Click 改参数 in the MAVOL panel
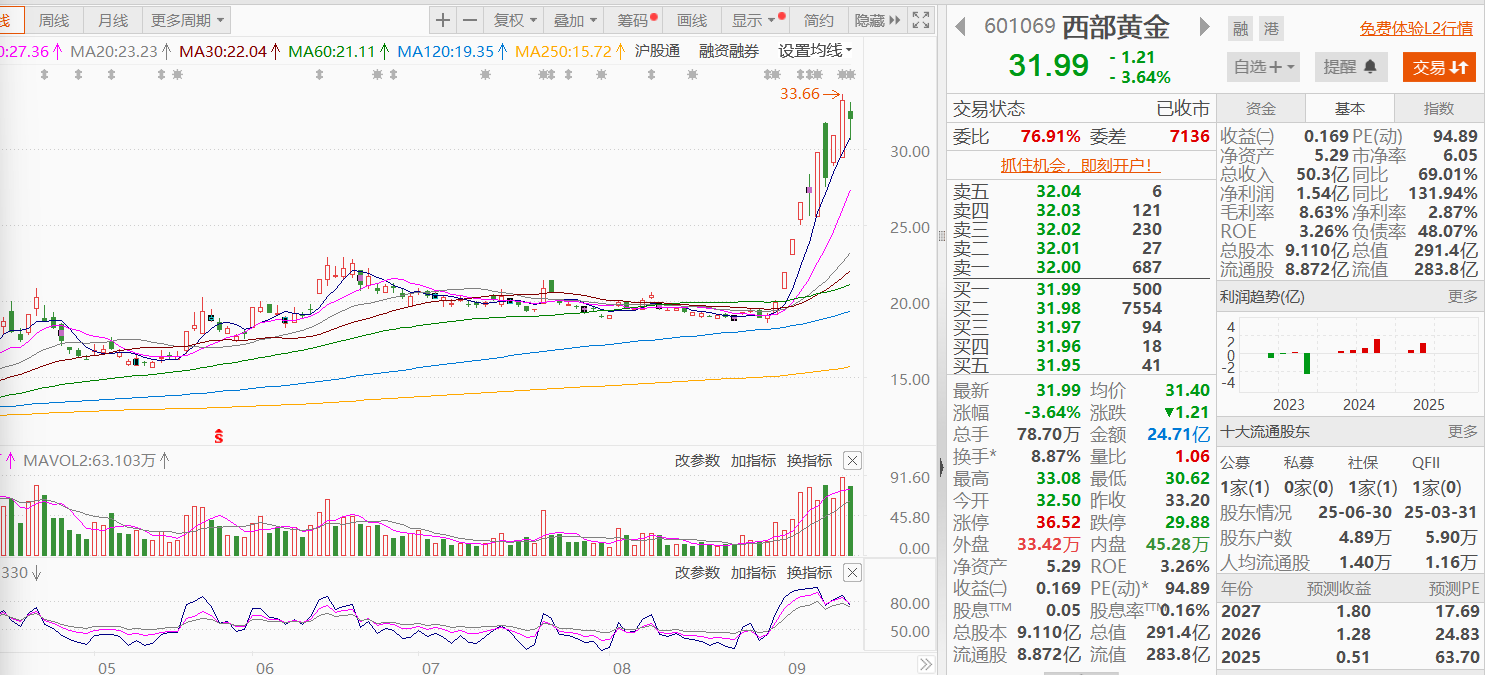1485x675 pixels. [697, 460]
